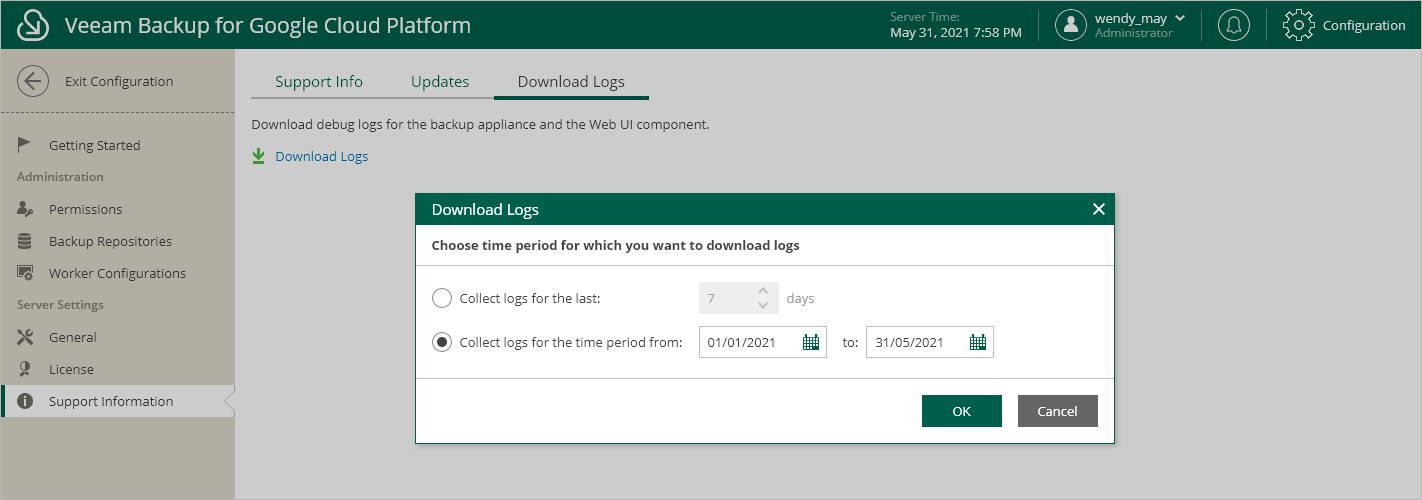Viewport: 1422px width, 500px height.
Task: Click the green download arrow icon
Action: pyautogui.click(x=258, y=156)
